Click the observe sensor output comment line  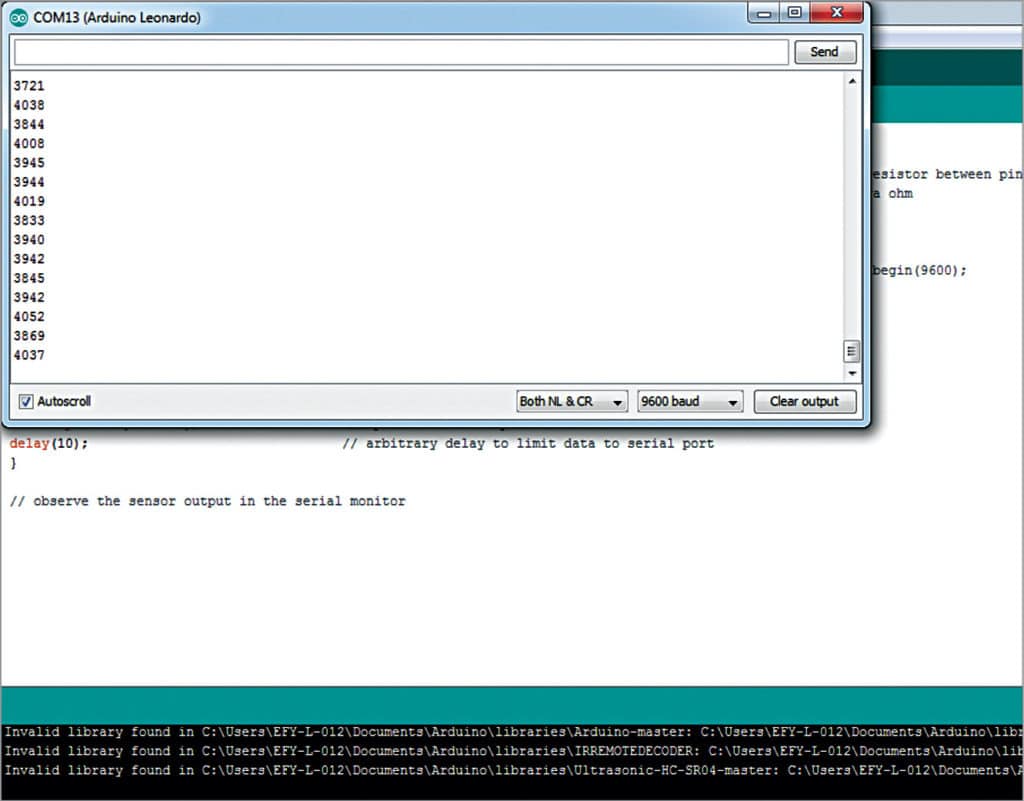coord(208,501)
